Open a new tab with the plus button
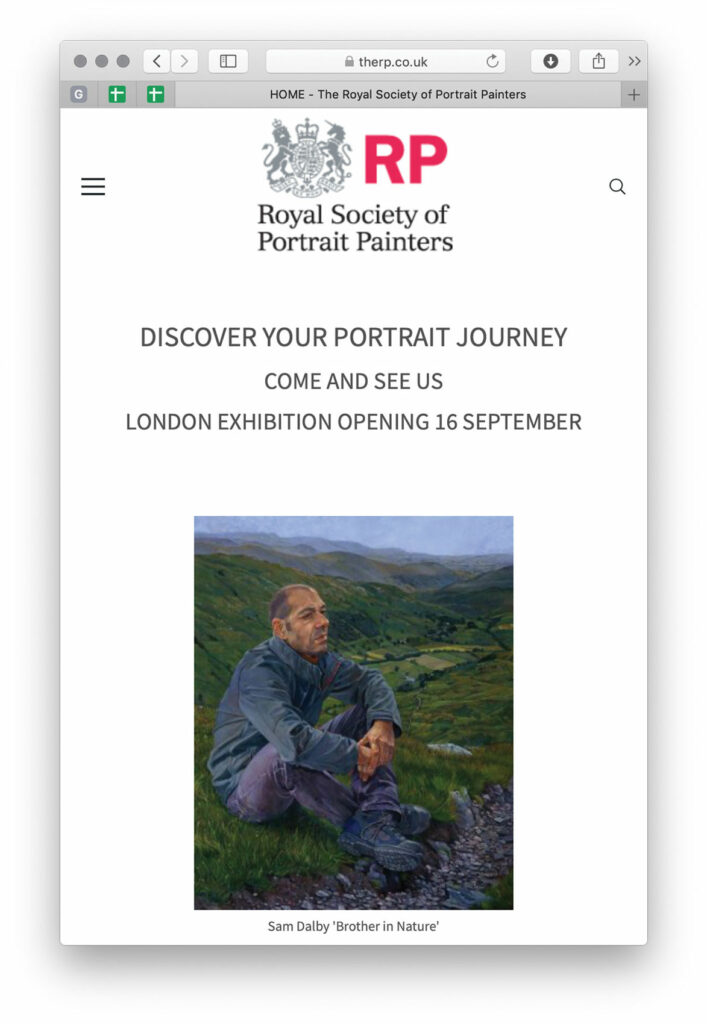Image resolution: width=707 pixels, height=1024 pixels. [633, 95]
